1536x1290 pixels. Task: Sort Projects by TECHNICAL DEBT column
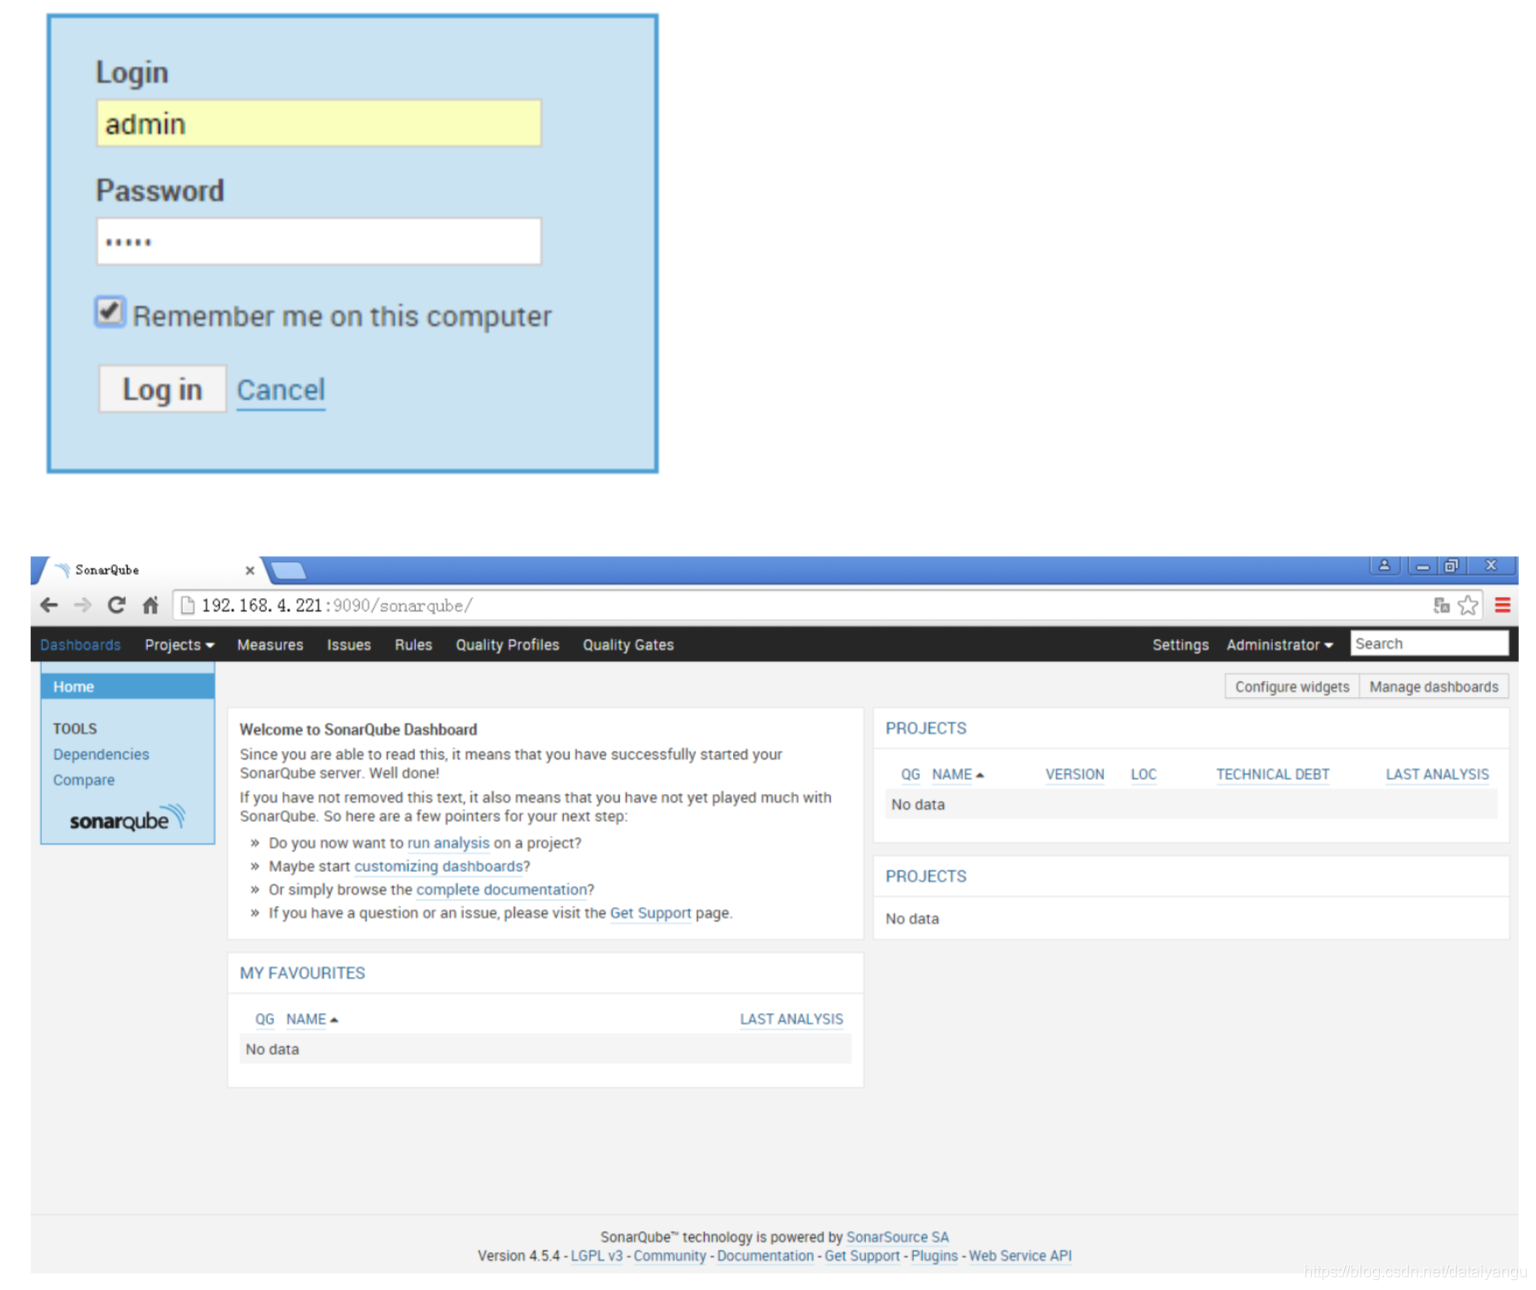point(1273,775)
